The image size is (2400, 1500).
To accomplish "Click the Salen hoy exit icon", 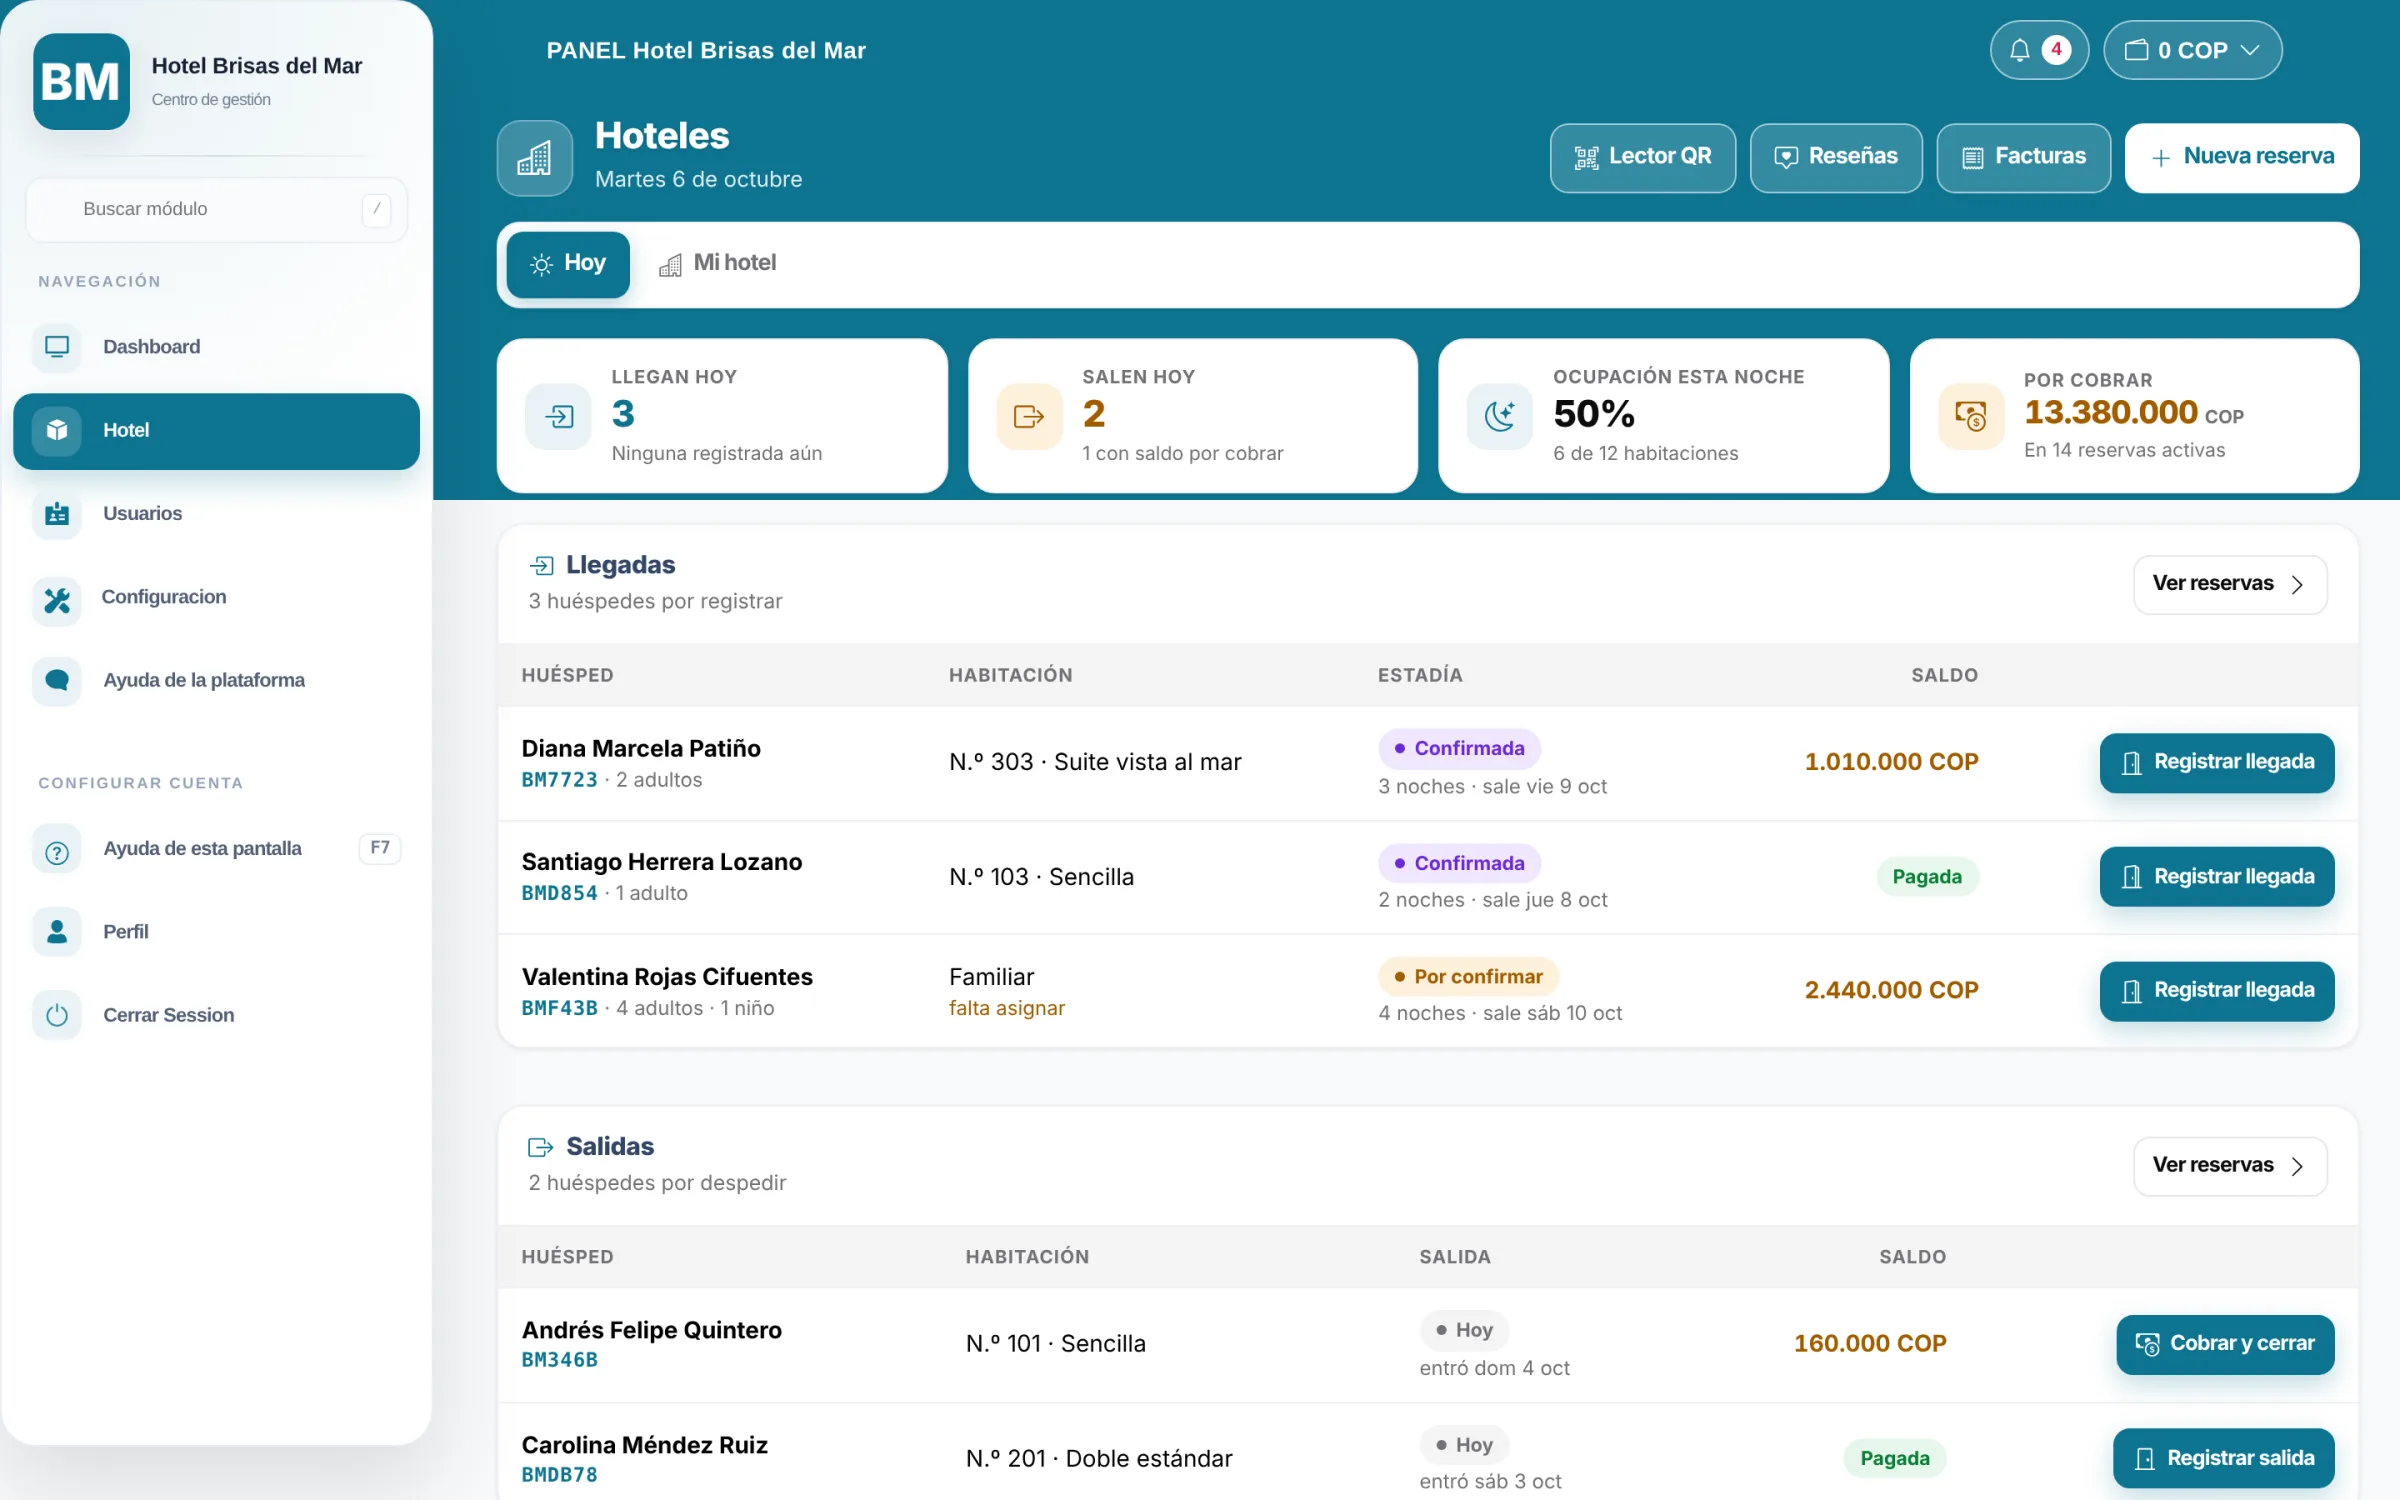I will (1029, 416).
